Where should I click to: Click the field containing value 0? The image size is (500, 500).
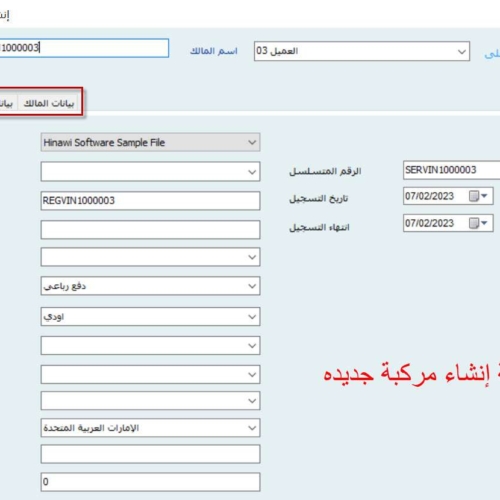pos(150,482)
